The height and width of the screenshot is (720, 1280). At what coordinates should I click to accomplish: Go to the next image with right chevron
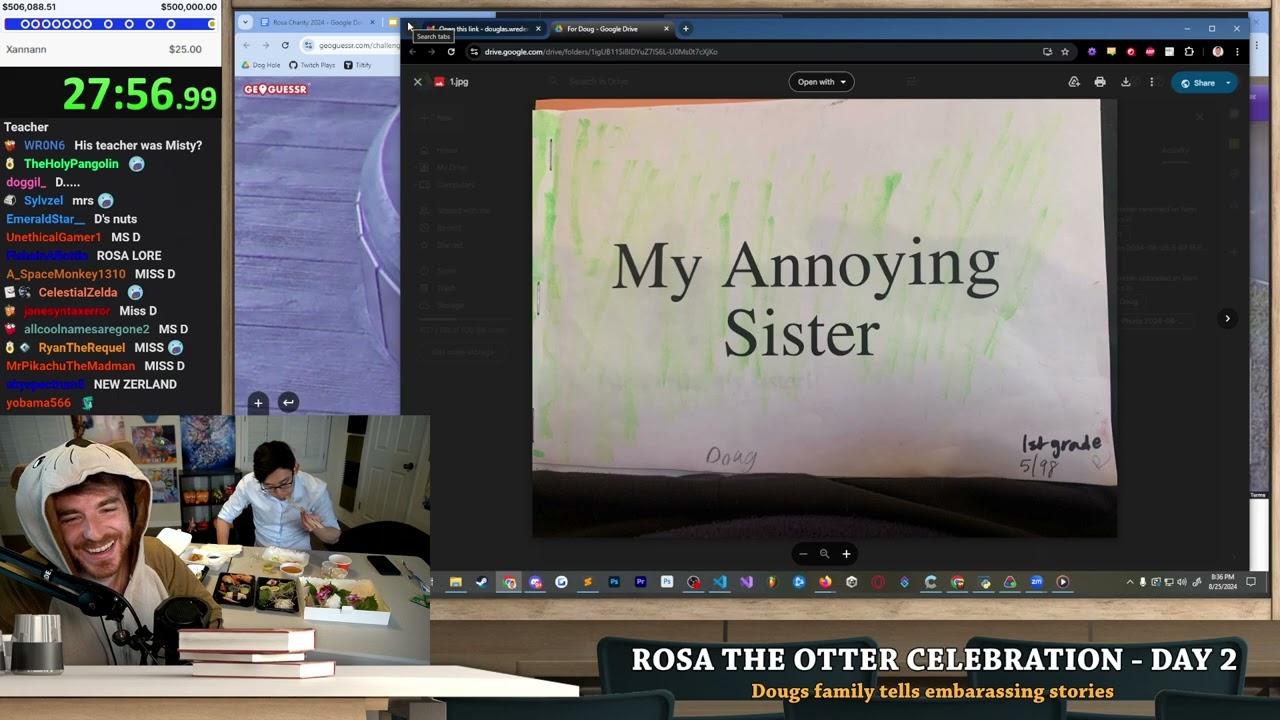coord(1227,319)
